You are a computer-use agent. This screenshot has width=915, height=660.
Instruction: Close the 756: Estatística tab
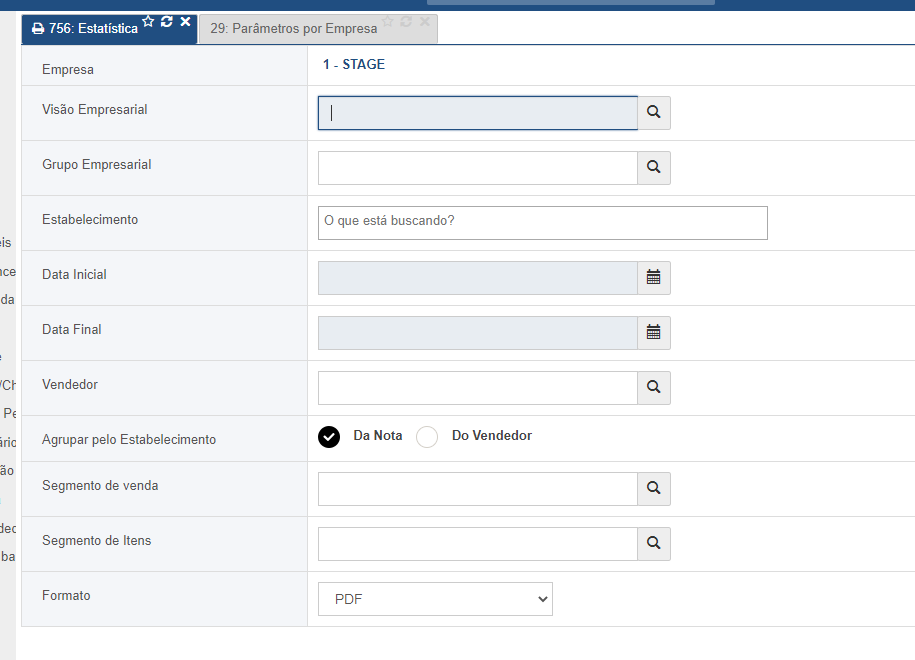[186, 22]
